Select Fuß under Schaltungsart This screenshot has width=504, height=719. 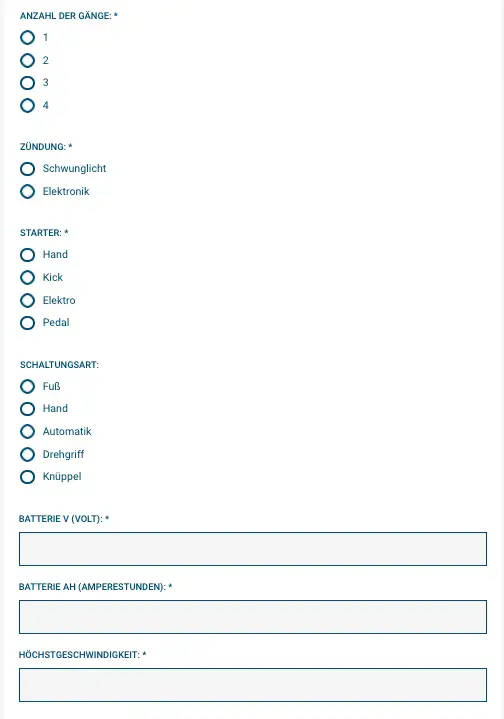pyautogui.click(x=28, y=386)
